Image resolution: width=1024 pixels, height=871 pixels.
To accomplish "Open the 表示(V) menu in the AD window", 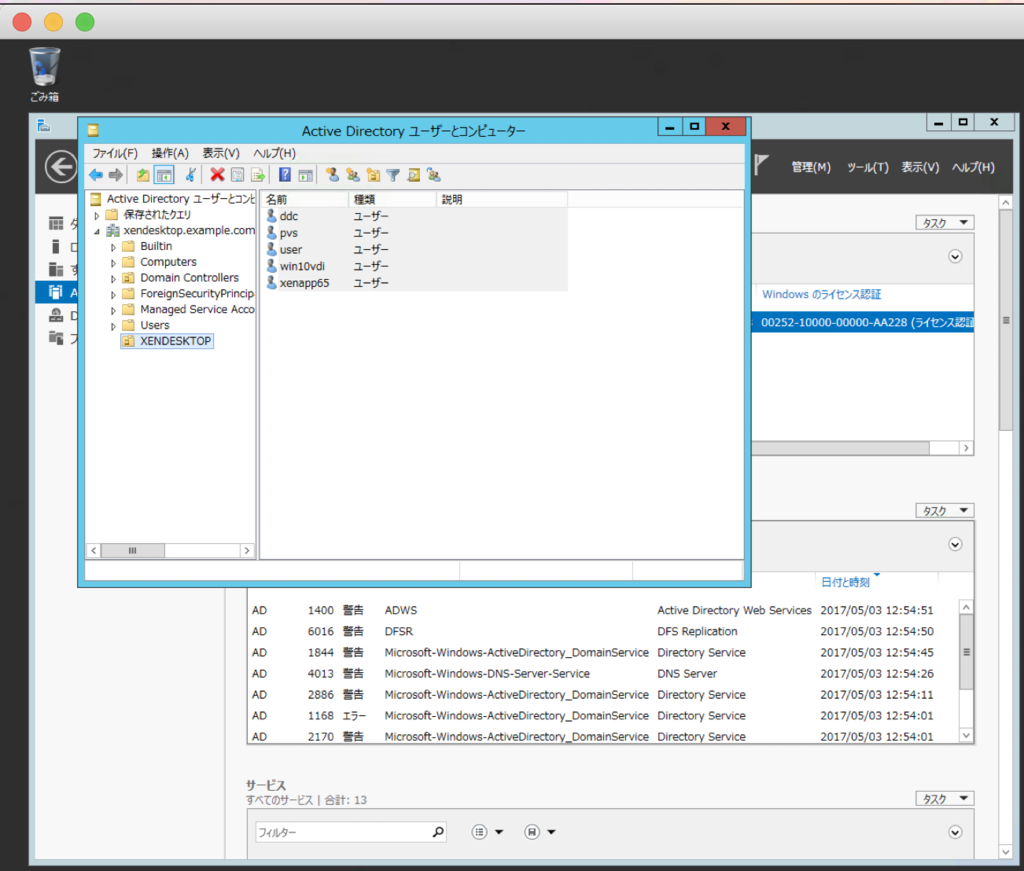I will pyautogui.click(x=221, y=153).
